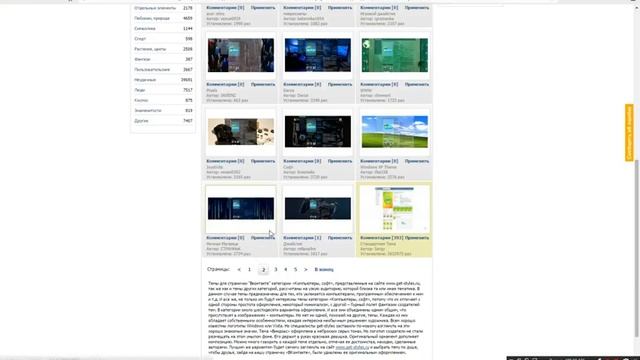The image size is (640, 360).
Task: Open Комментарии for the Windows XP Theme
Action: pos(379,161)
